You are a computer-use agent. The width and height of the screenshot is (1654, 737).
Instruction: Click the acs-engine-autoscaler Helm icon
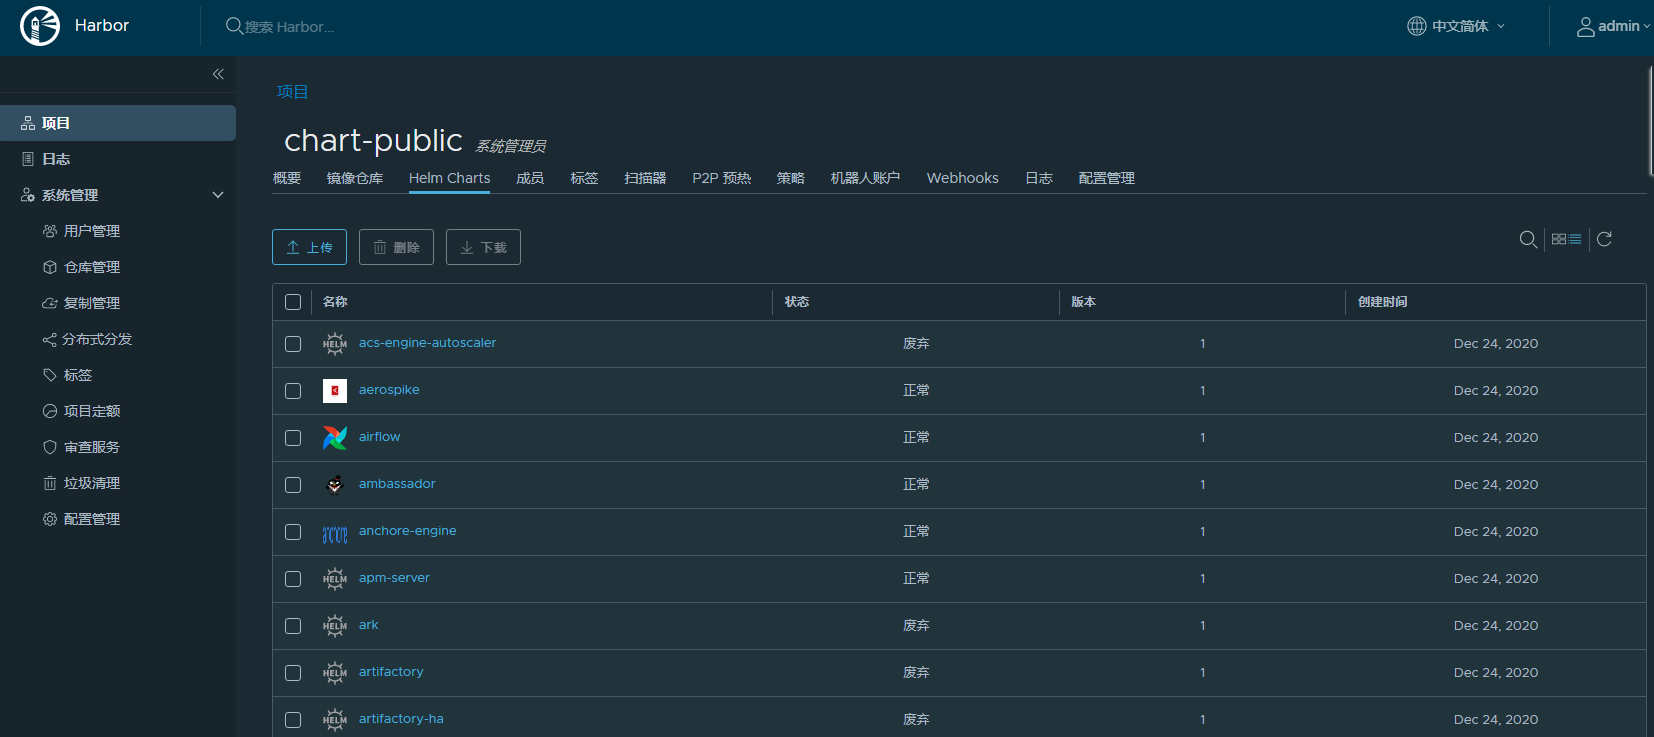(x=335, y=344)
